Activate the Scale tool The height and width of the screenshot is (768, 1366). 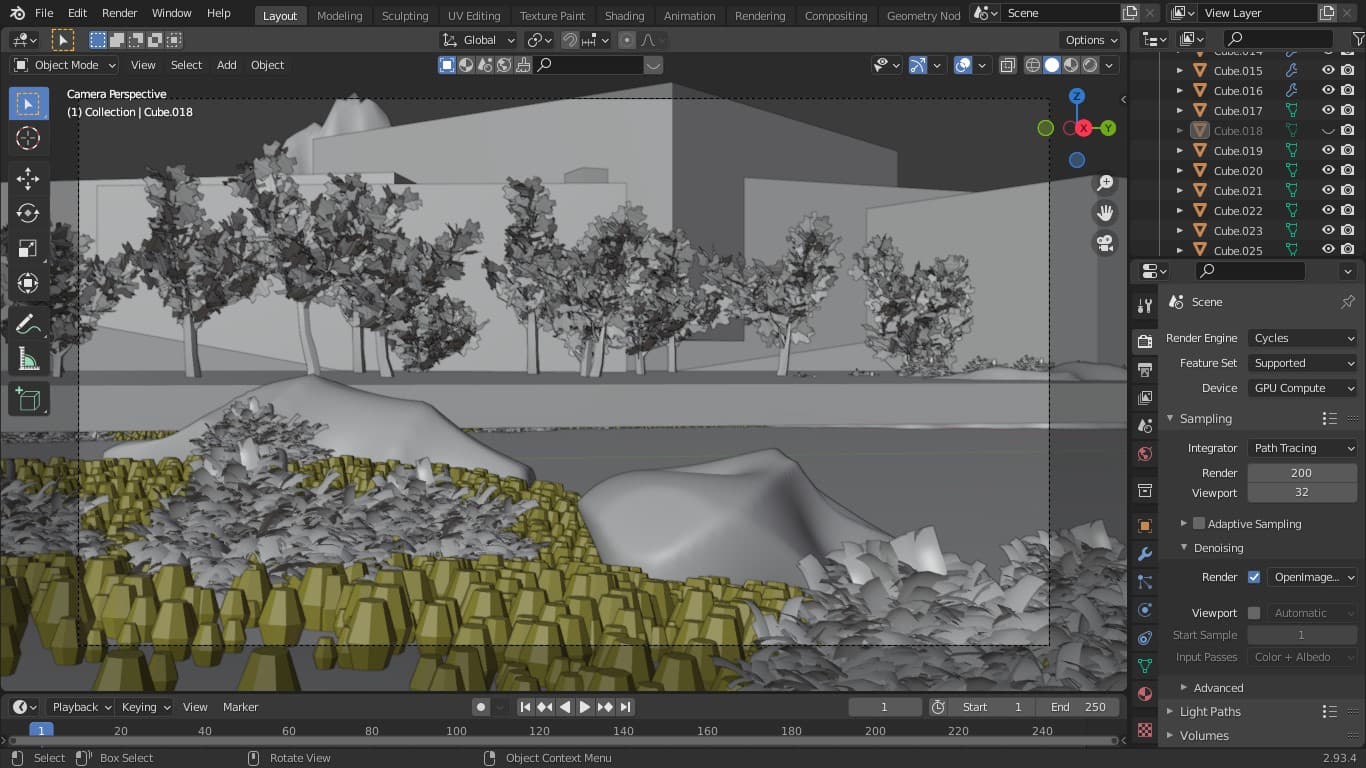tap(28, 249)
